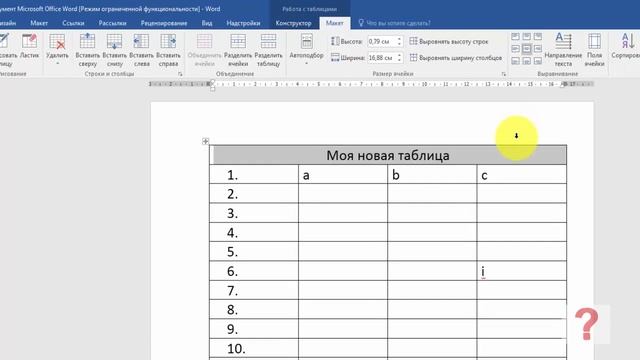Align cell text bottom left
Screen dimensions: 640x360
[516, 61]
